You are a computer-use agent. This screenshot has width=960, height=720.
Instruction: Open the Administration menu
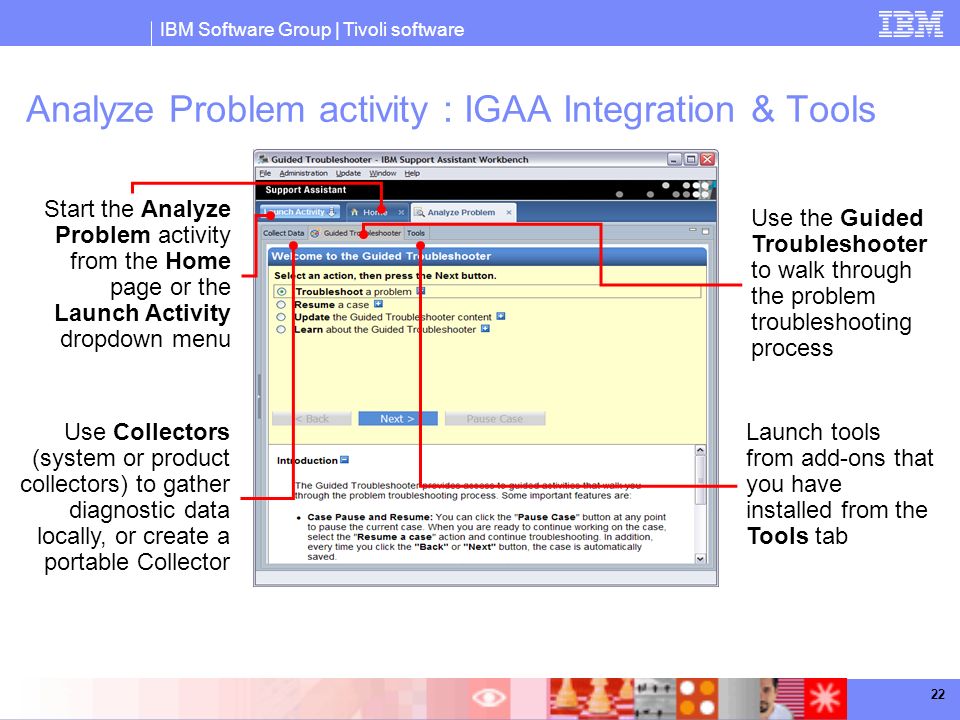[x=304, y=173]
